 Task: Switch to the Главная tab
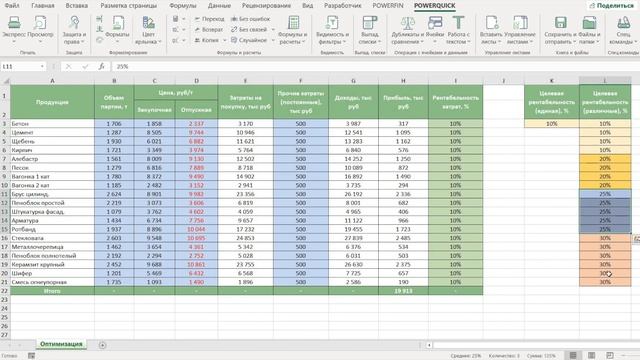click(43, 6)
